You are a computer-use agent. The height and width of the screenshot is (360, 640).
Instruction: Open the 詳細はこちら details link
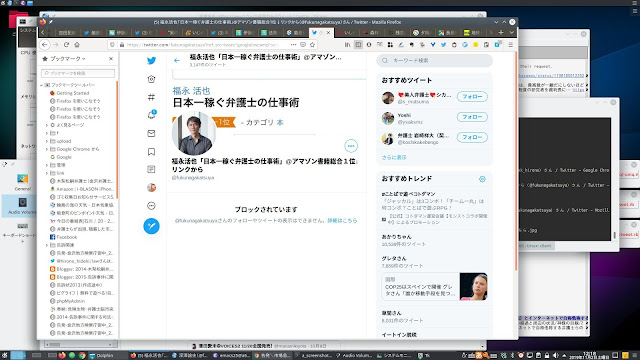(x=342, y=220)
